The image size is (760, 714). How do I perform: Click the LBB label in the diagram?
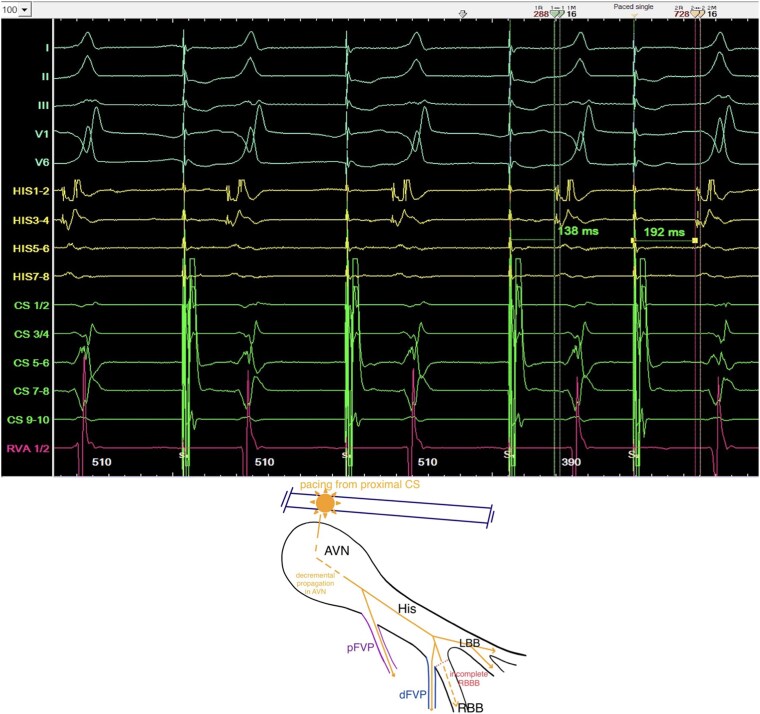(x=470, y=643)
